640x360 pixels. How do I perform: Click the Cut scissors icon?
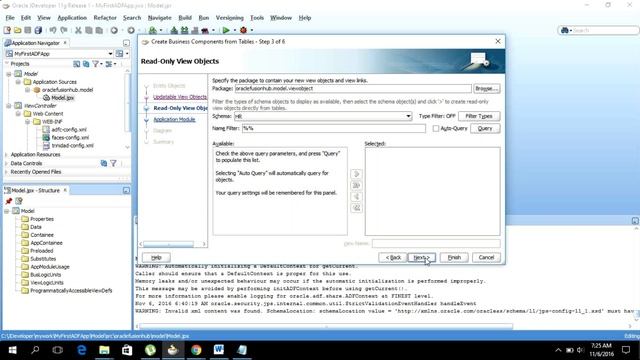[78, 30]
